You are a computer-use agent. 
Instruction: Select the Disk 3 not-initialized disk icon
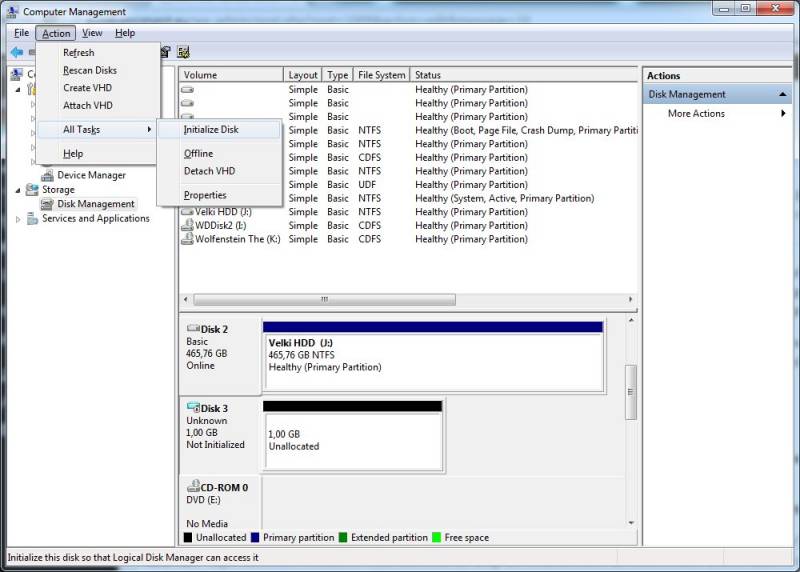tap(193, 408)
